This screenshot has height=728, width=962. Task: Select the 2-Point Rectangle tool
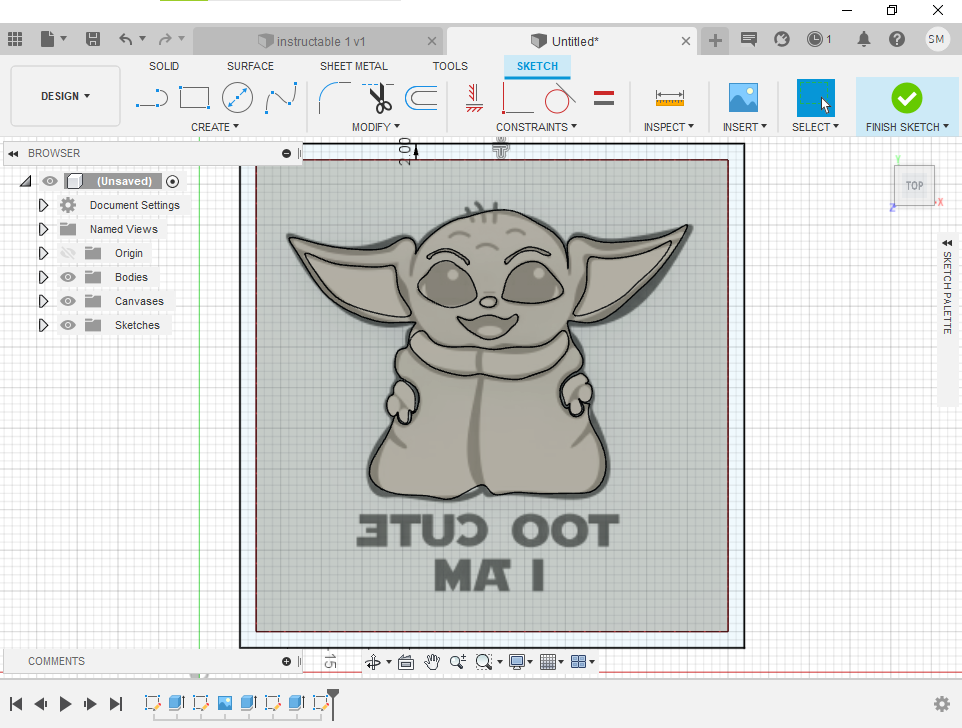click(x=194, y=98)
